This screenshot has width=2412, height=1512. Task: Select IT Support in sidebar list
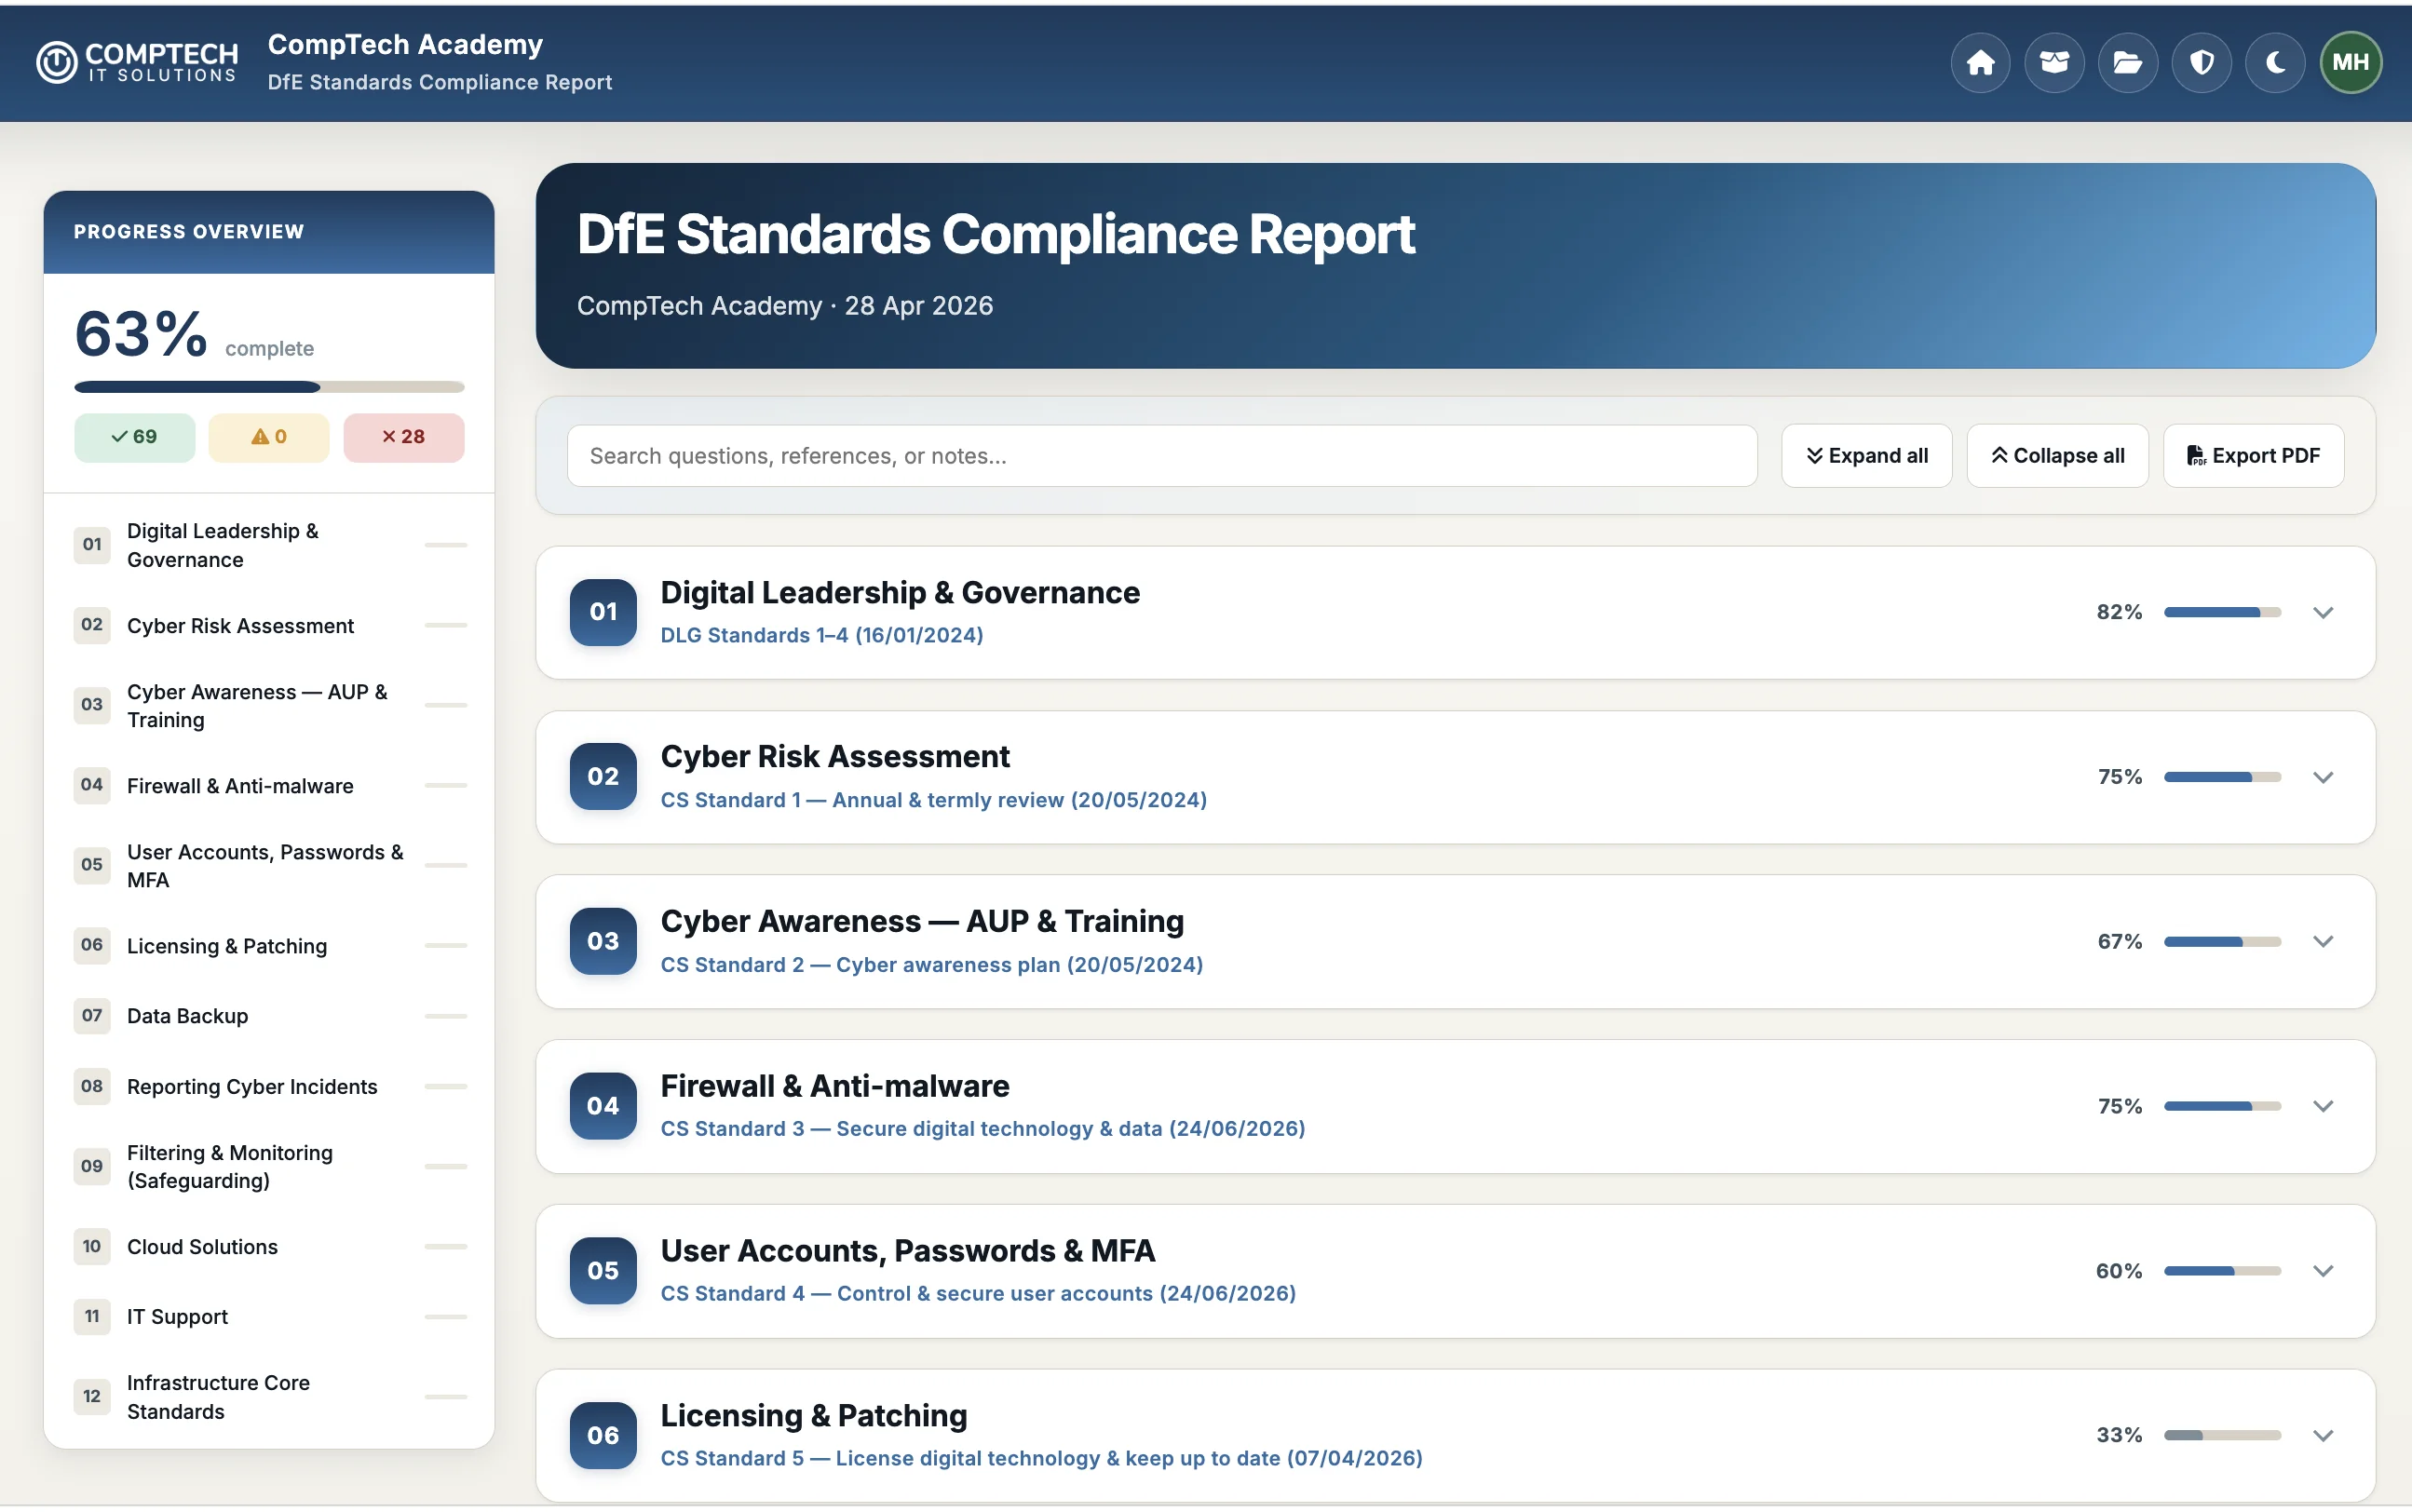point(270,1317)
